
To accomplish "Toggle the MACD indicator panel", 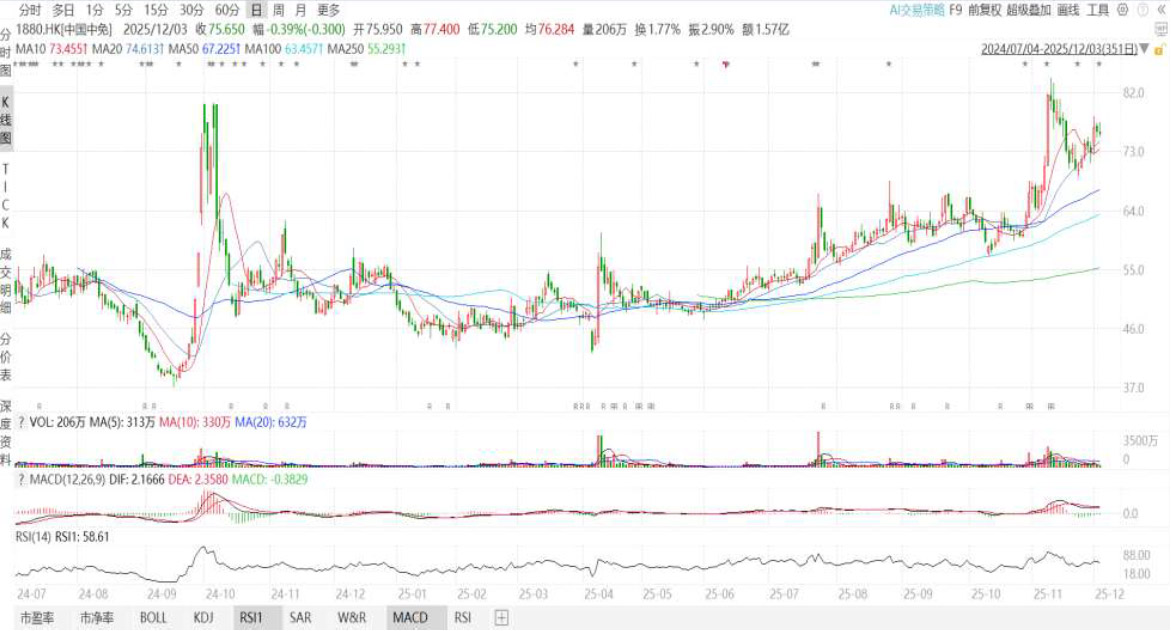I will pyautogui.click(x=410, y=617).
